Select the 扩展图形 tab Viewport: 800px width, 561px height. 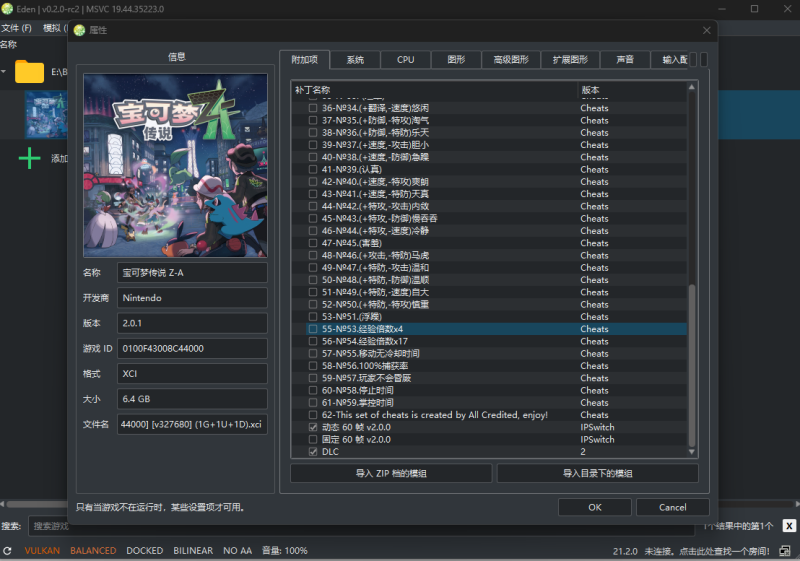[570, 60]
